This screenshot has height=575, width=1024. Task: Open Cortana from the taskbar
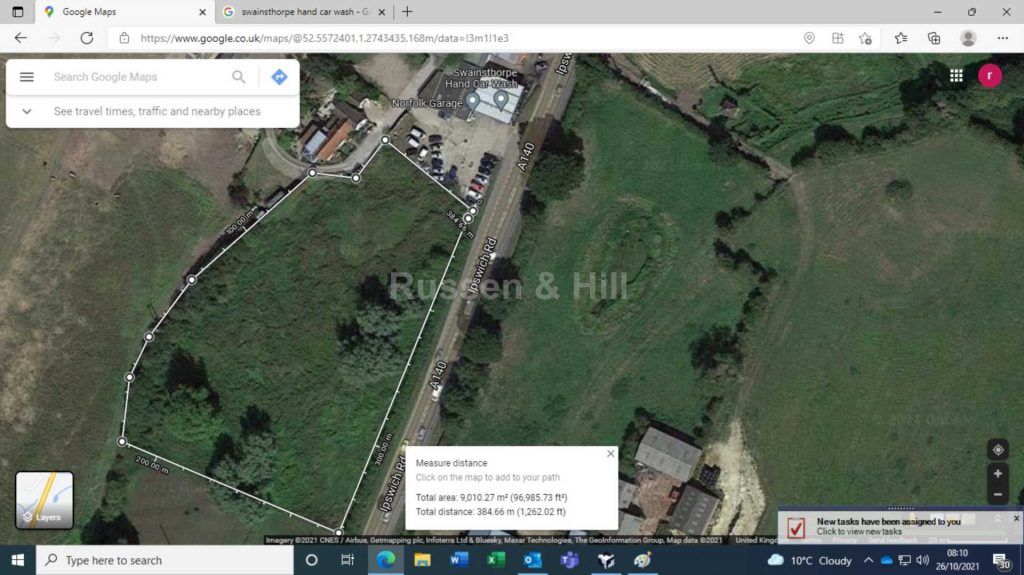(312, 560)
